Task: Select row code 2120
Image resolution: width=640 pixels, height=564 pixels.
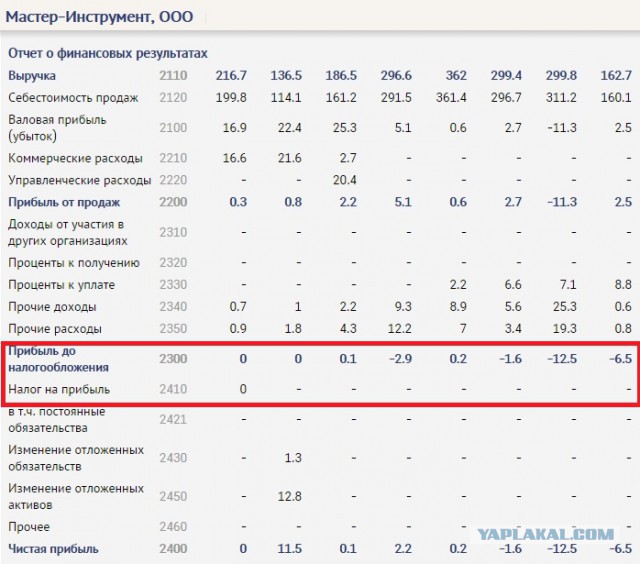Action: pos(173,98)
